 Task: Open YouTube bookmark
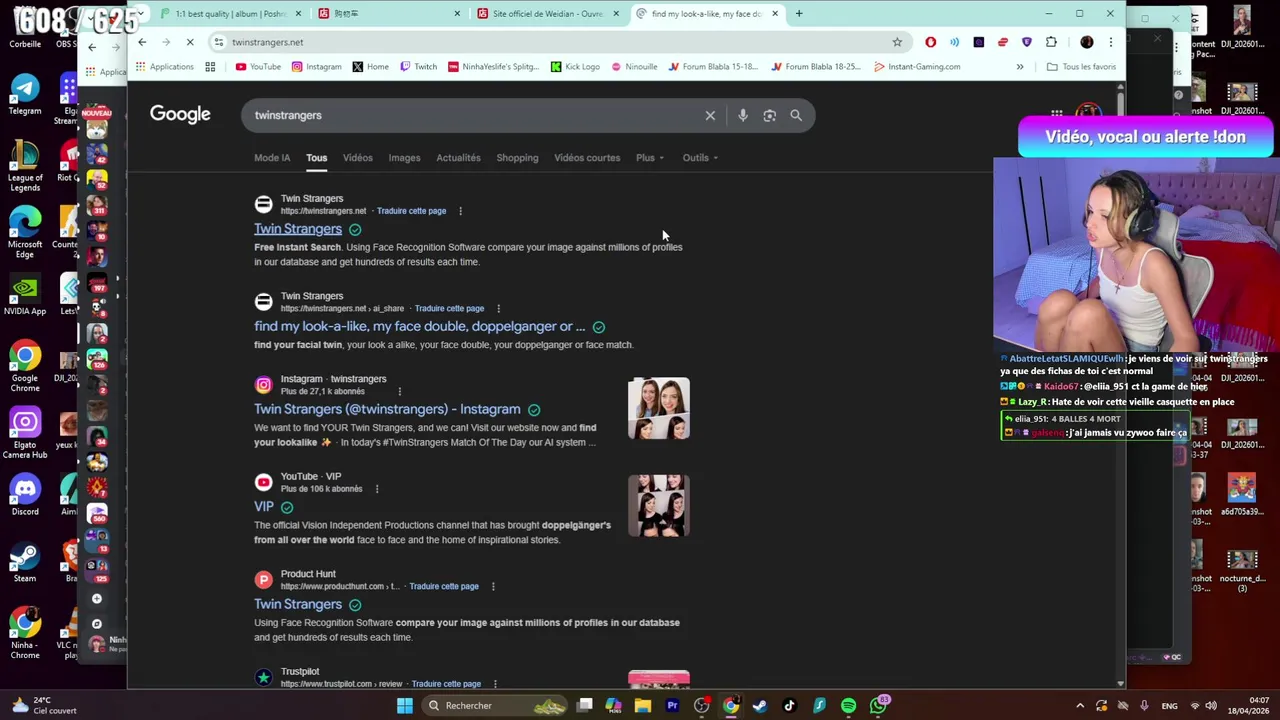(x=258, y=67)
